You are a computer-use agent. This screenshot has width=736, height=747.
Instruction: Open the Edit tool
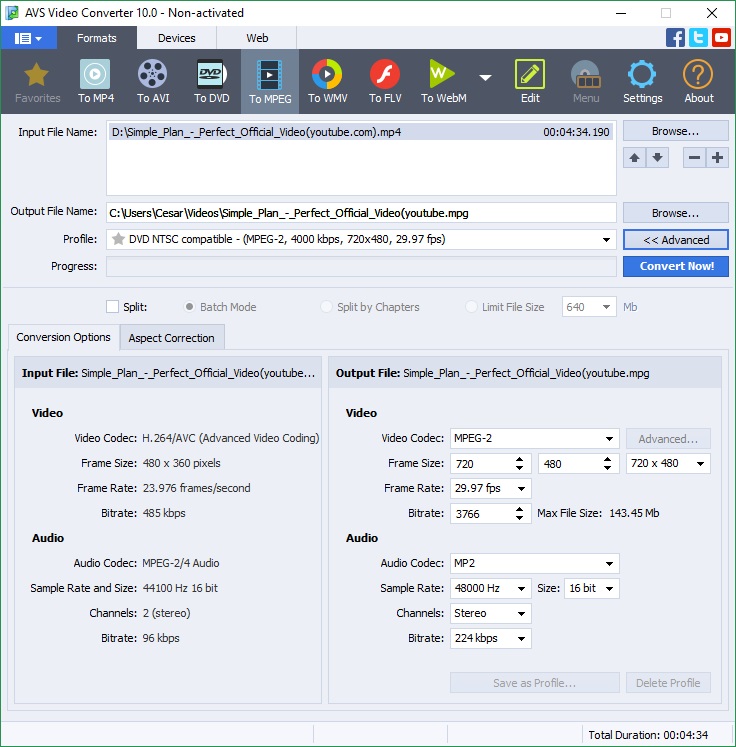tap(530, 82)
